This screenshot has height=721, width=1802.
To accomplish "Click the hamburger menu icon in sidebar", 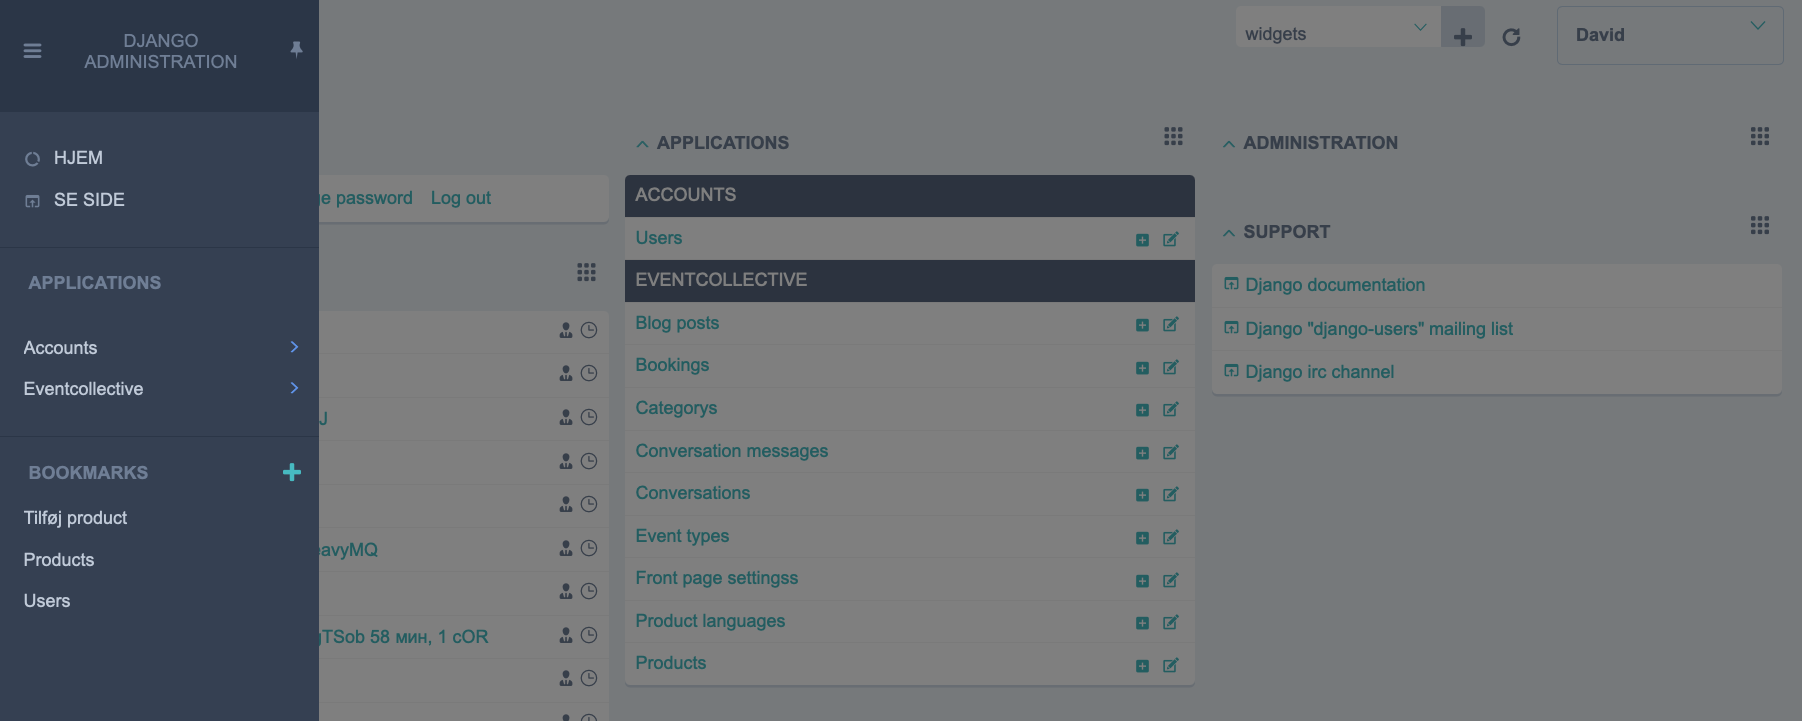I will point(32,51).
